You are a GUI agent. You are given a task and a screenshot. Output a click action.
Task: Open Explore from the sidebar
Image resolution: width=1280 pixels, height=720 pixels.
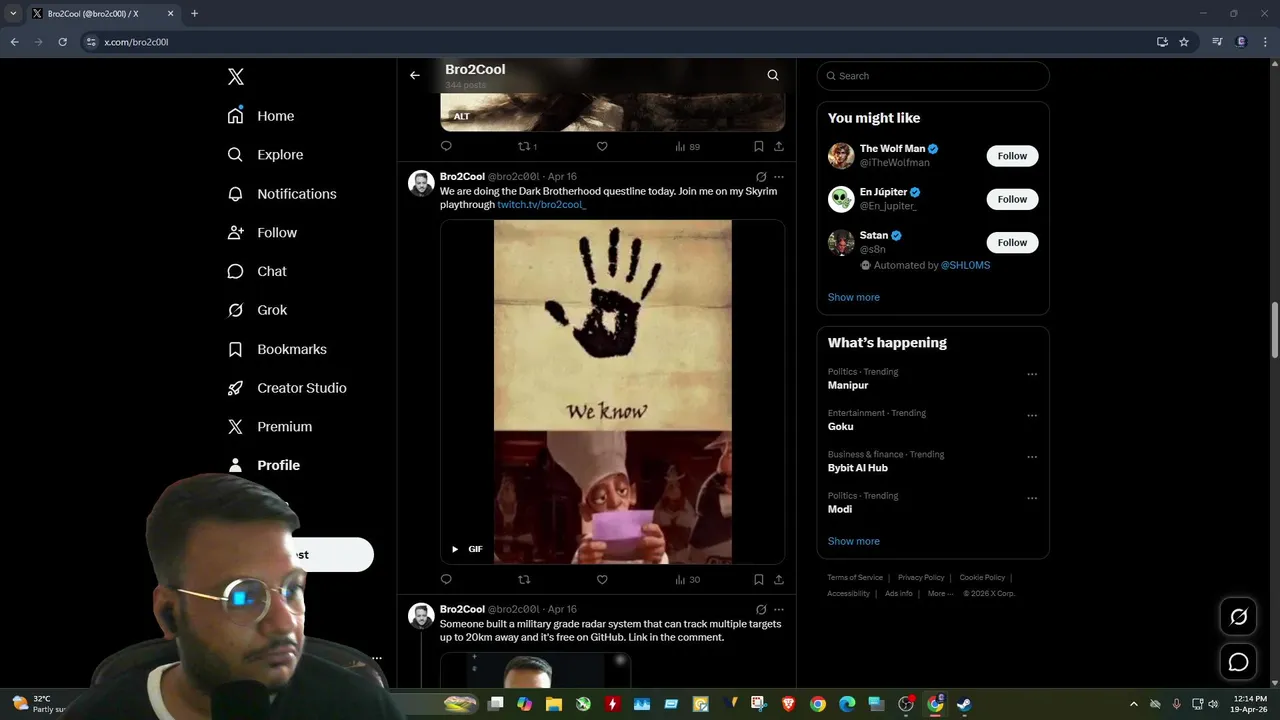265,155
